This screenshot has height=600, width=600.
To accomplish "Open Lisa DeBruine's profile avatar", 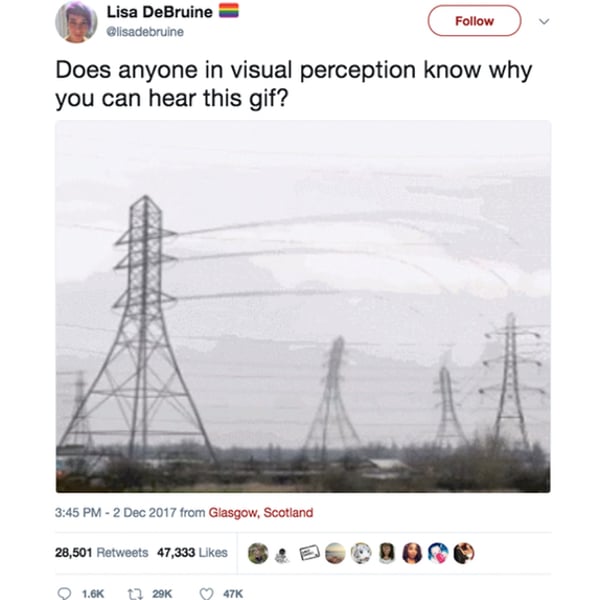I will (76, 22).
